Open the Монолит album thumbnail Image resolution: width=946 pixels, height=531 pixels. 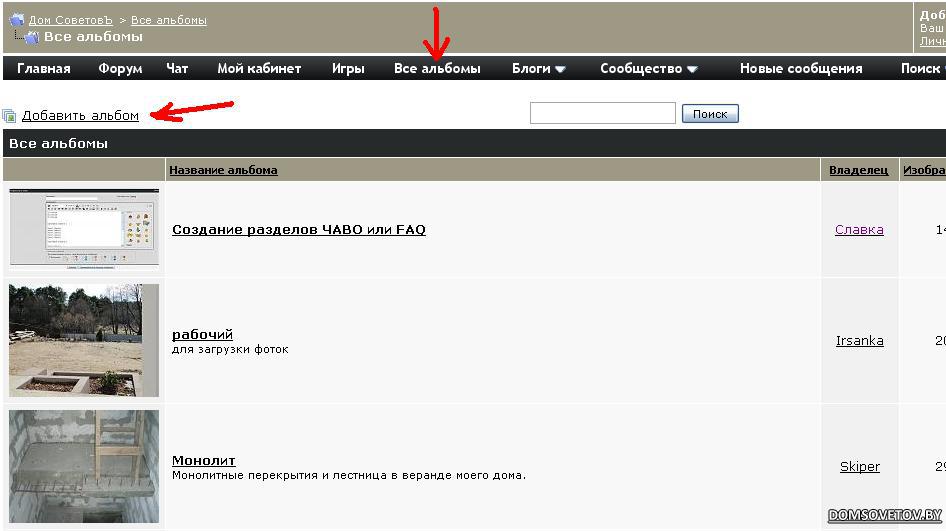tap(84, 466)
